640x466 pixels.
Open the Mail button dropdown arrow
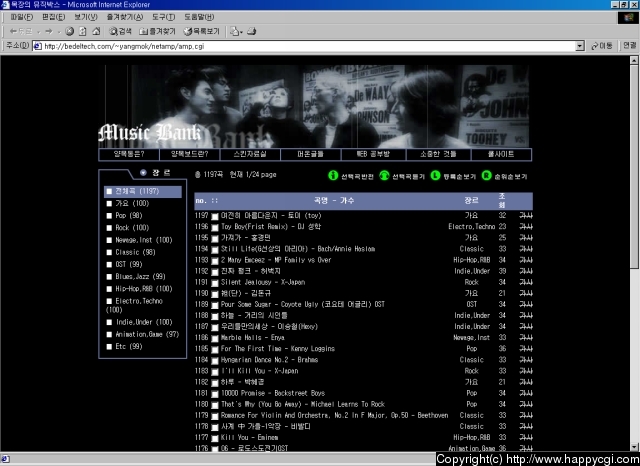pos(241,32)
